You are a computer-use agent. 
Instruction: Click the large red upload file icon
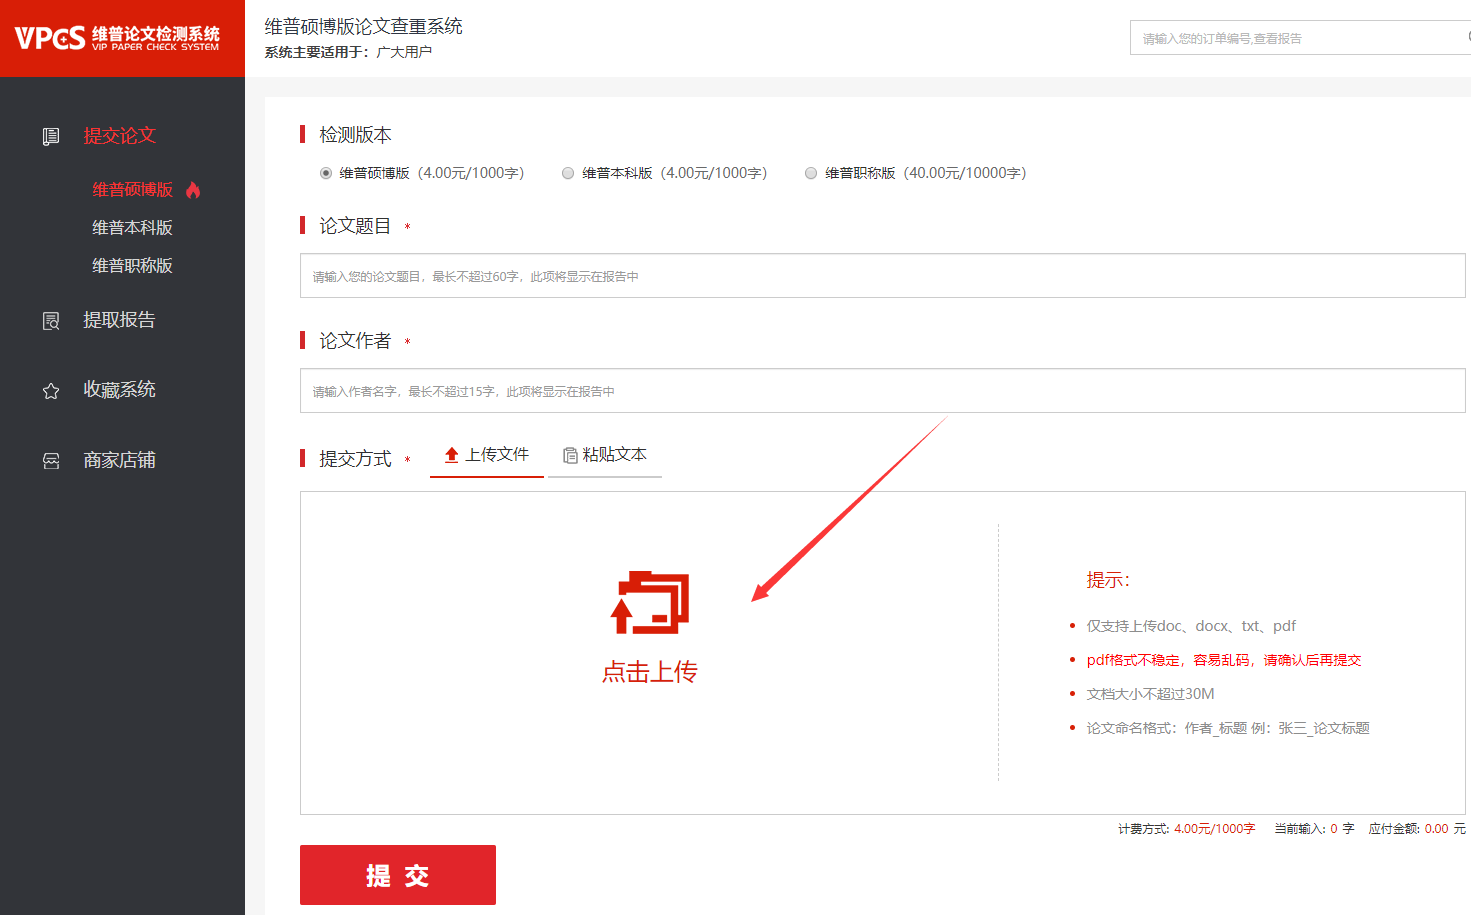[x=650, y=603]
